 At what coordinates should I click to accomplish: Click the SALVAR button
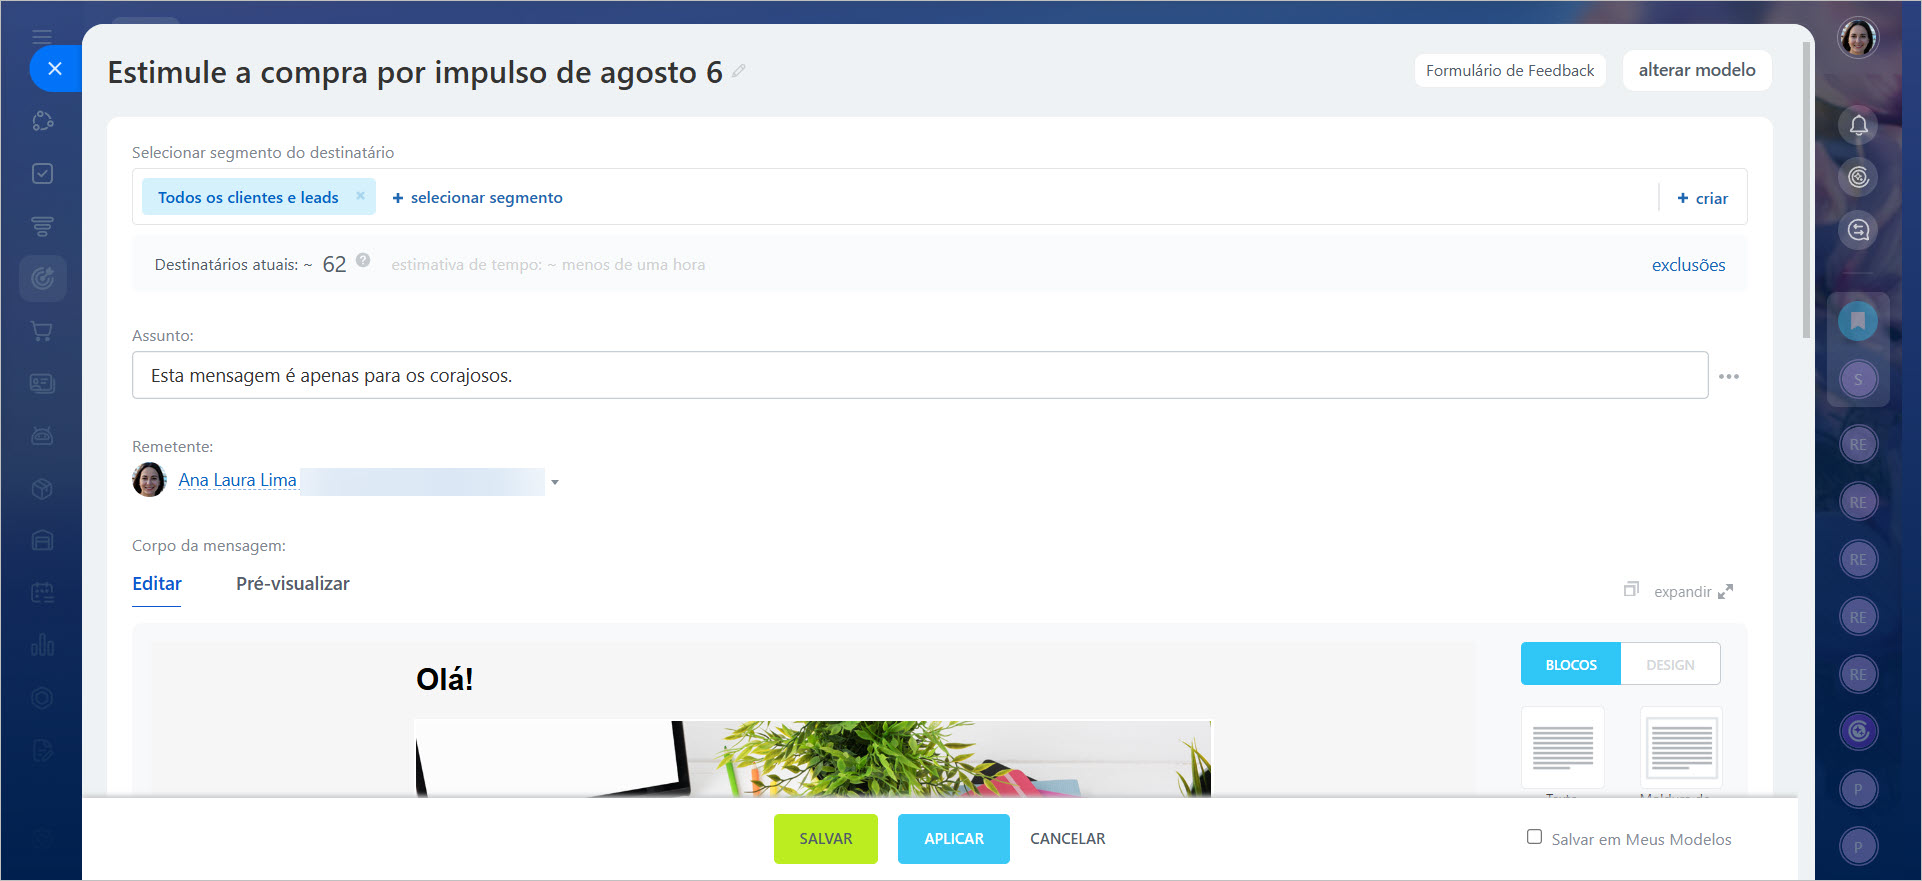point(826,839)
